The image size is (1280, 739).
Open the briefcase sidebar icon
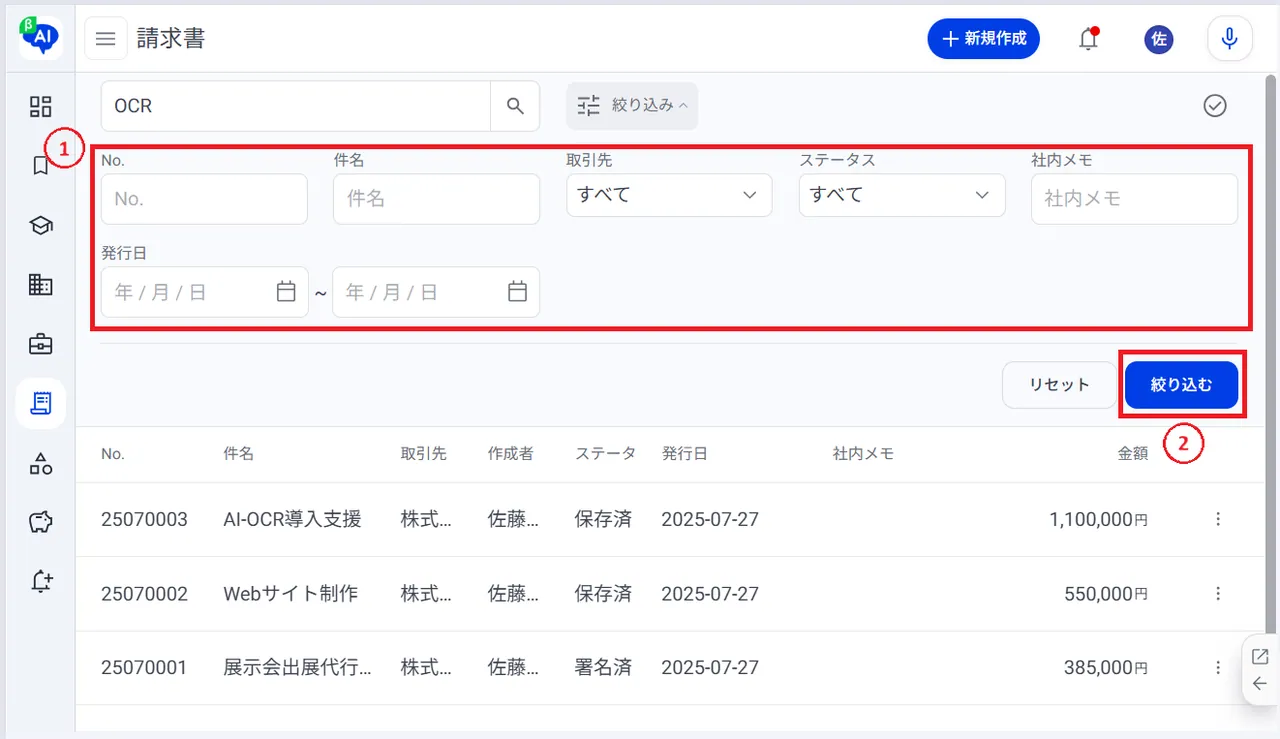tap(41, 344)
